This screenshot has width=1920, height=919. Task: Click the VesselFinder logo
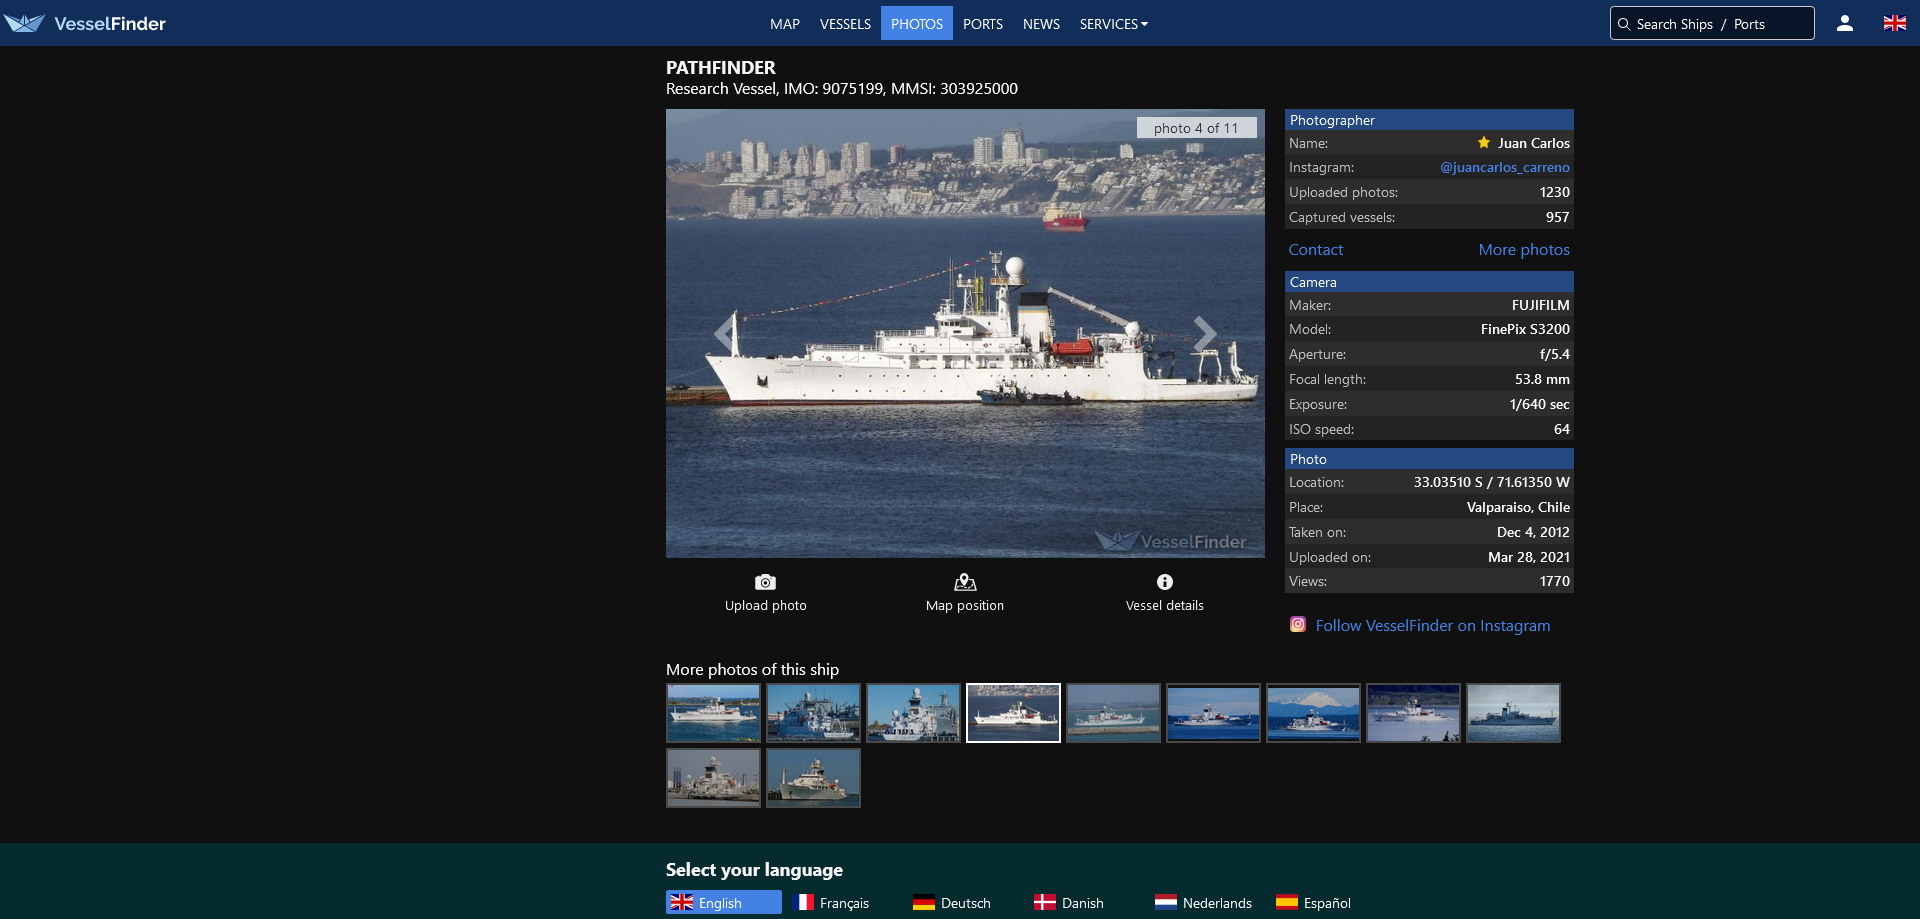point(85,23)
